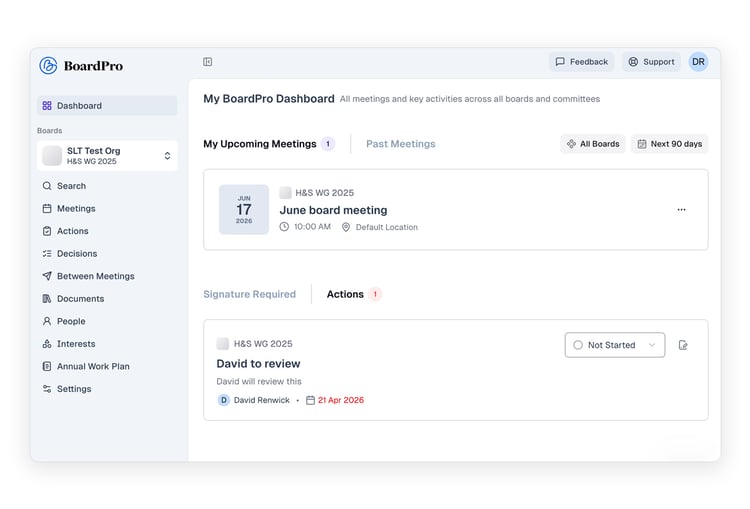Open the Next 90 days date filter

(x=670, y=144)
